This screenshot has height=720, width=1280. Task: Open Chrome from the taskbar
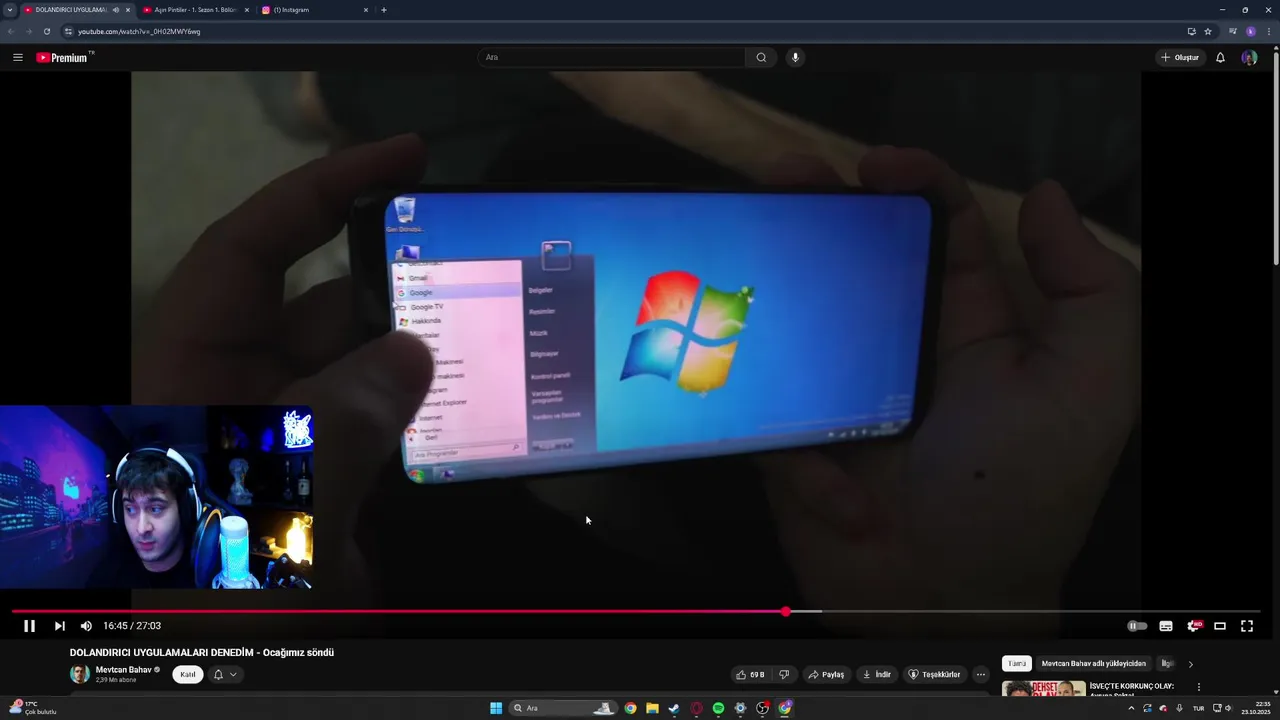(x=630, y=708)
